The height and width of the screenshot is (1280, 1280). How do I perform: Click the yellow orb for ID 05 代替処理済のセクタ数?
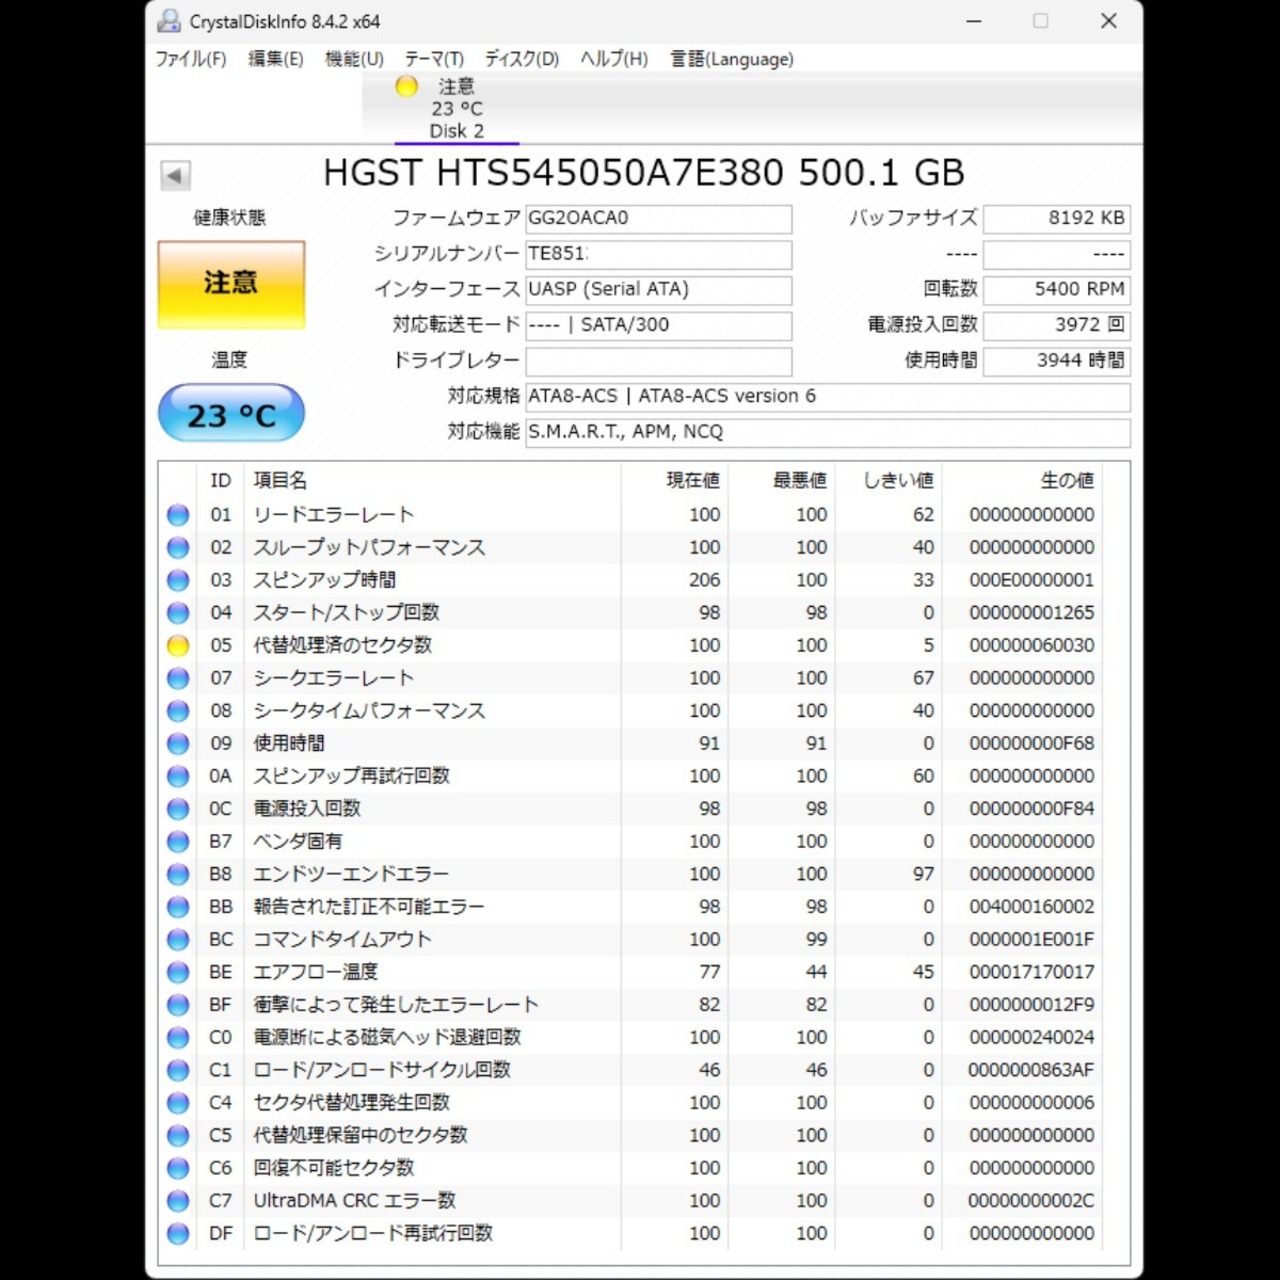click(178, 646)
